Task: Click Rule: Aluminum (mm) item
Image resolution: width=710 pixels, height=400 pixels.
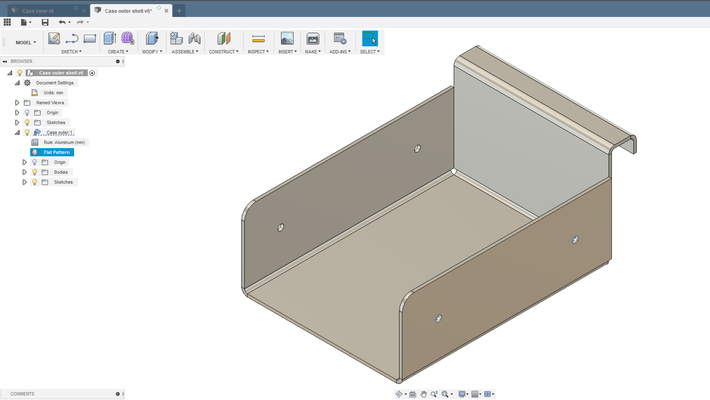Action: point(64,142)
